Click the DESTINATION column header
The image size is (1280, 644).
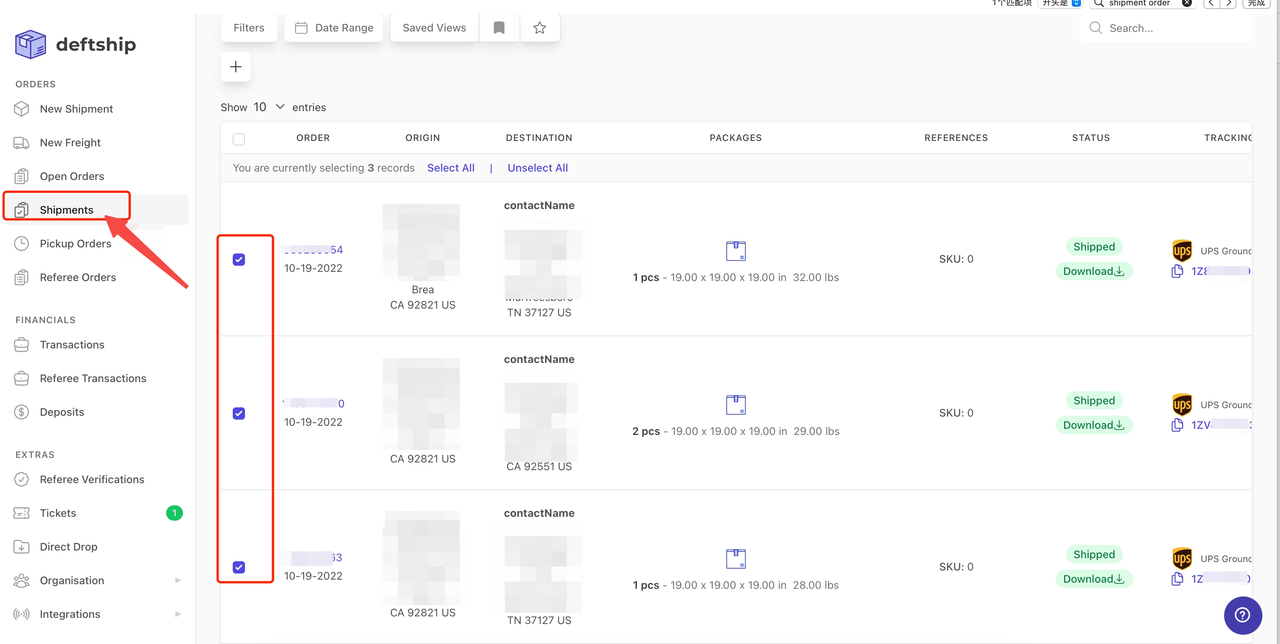pyautogui.click(x=539, y=138)
